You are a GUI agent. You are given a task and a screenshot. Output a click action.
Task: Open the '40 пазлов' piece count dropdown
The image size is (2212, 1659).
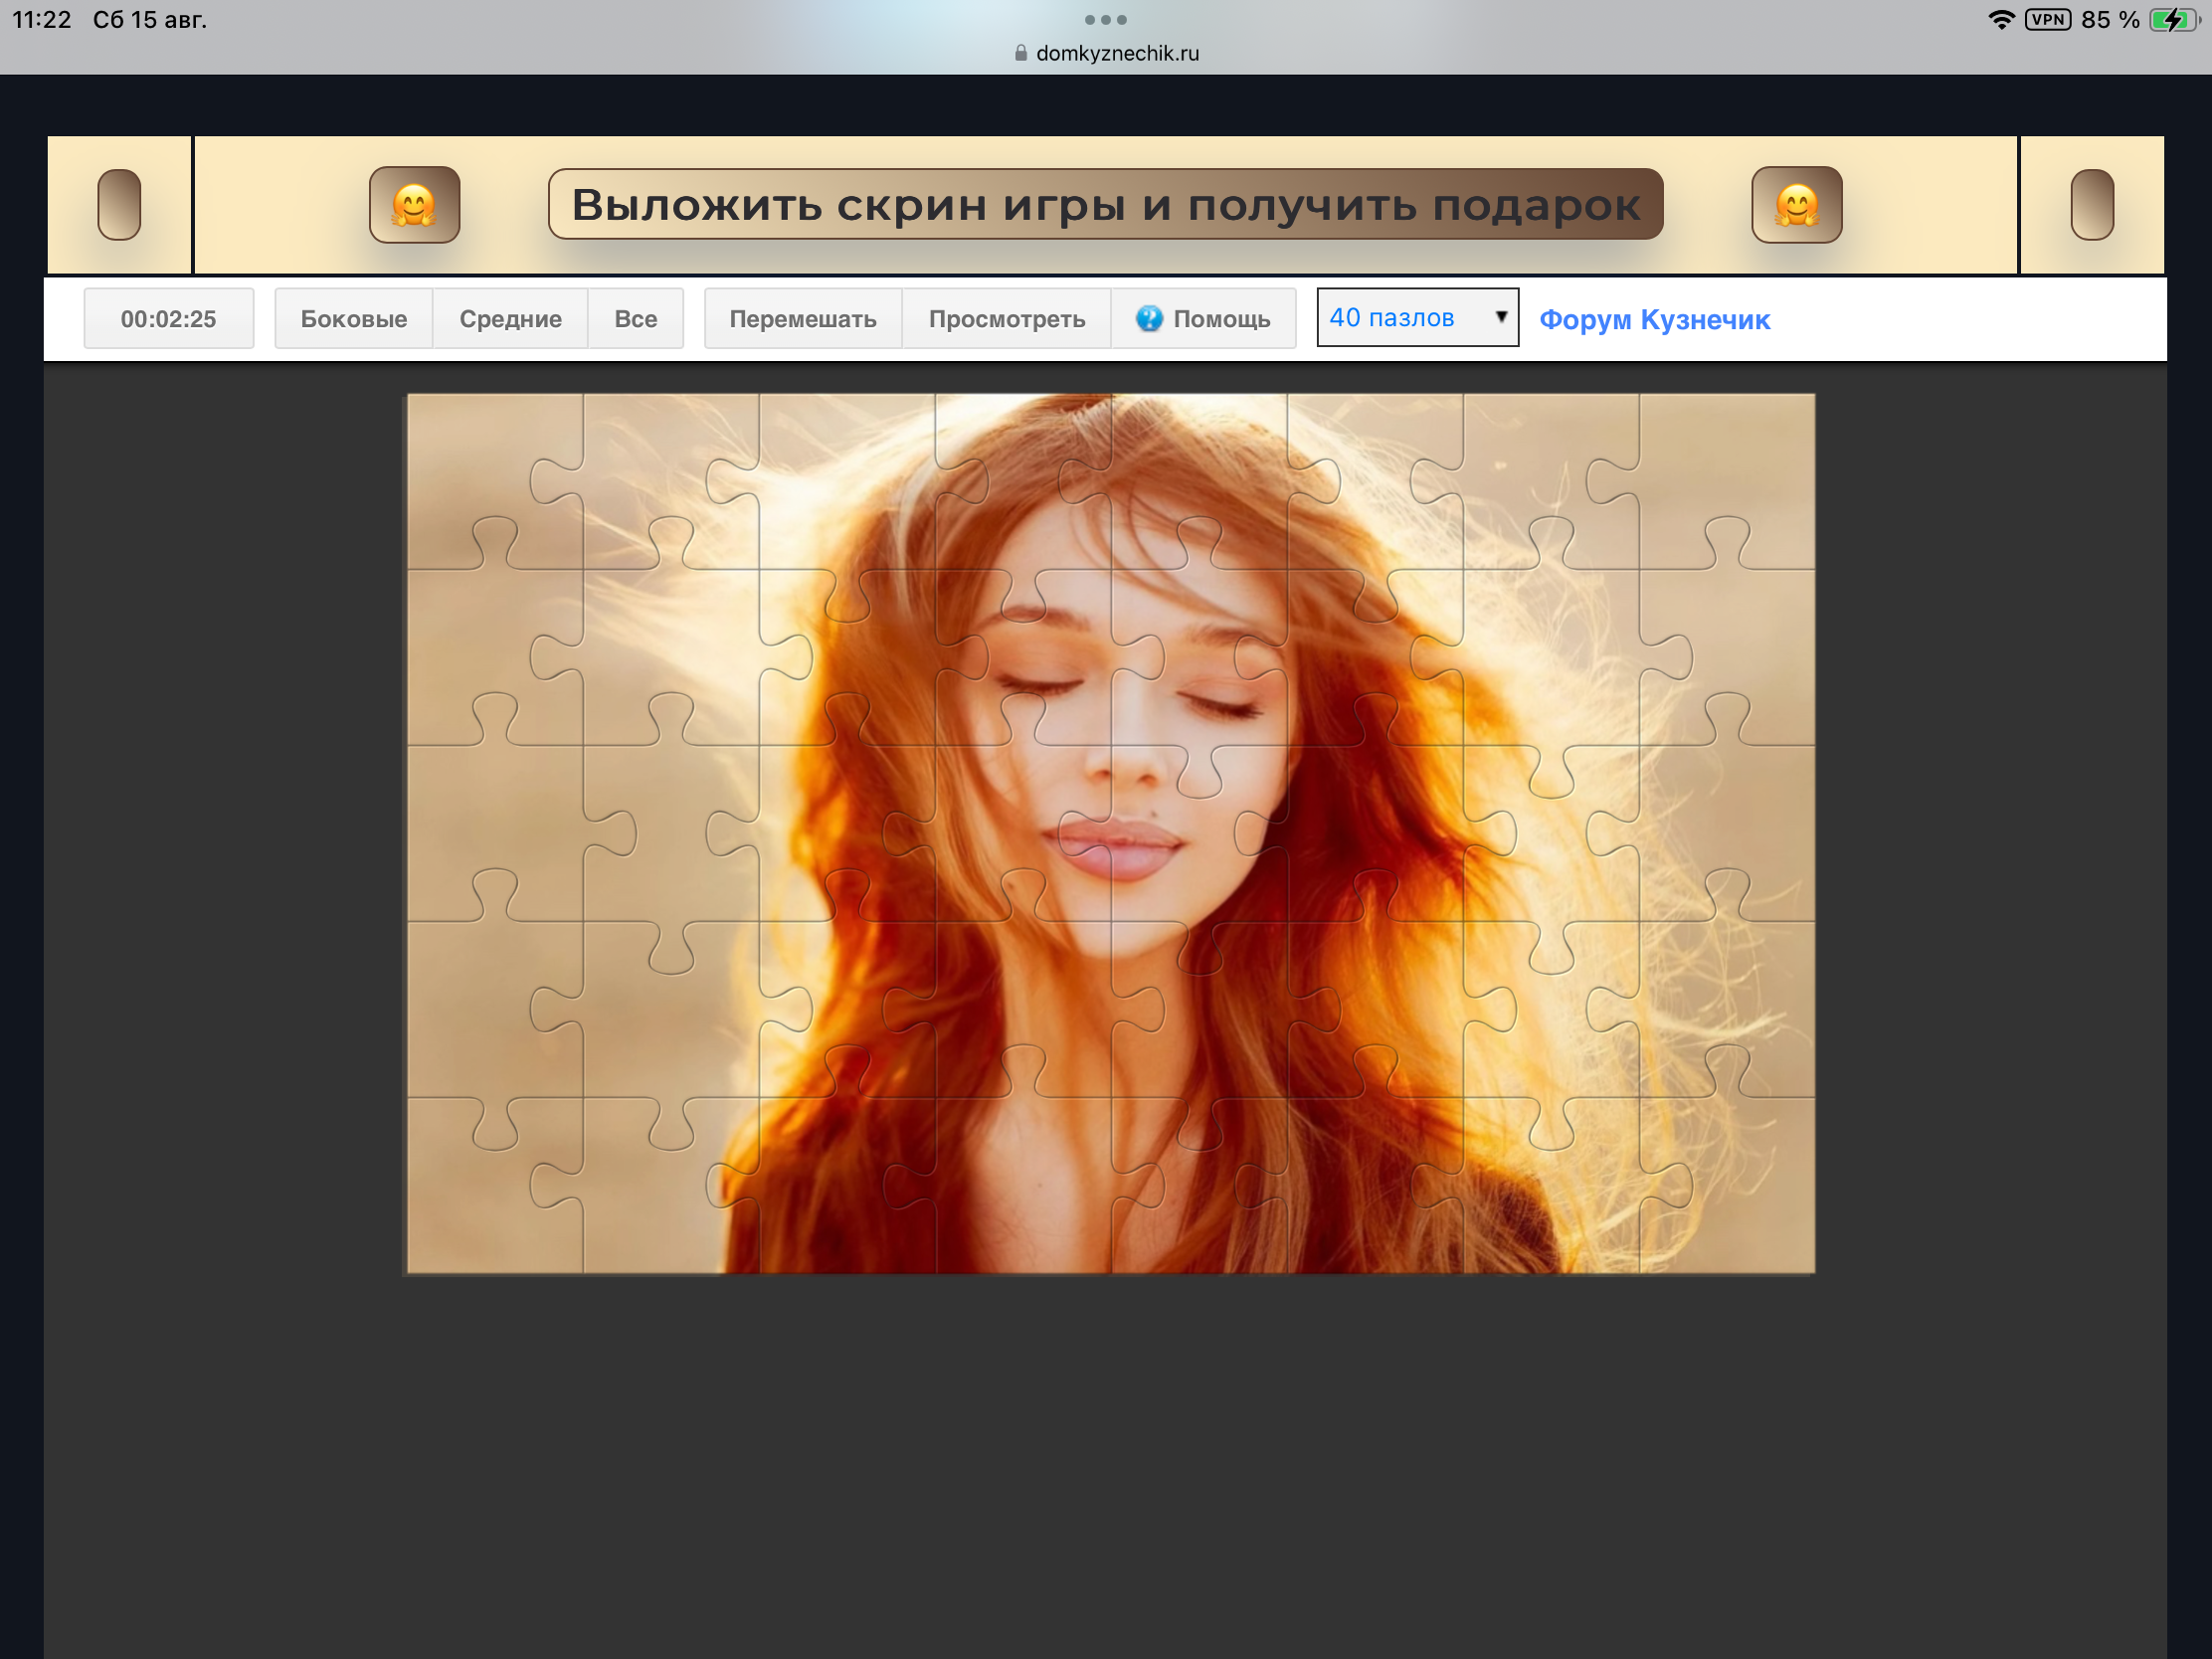[1417, 318]
